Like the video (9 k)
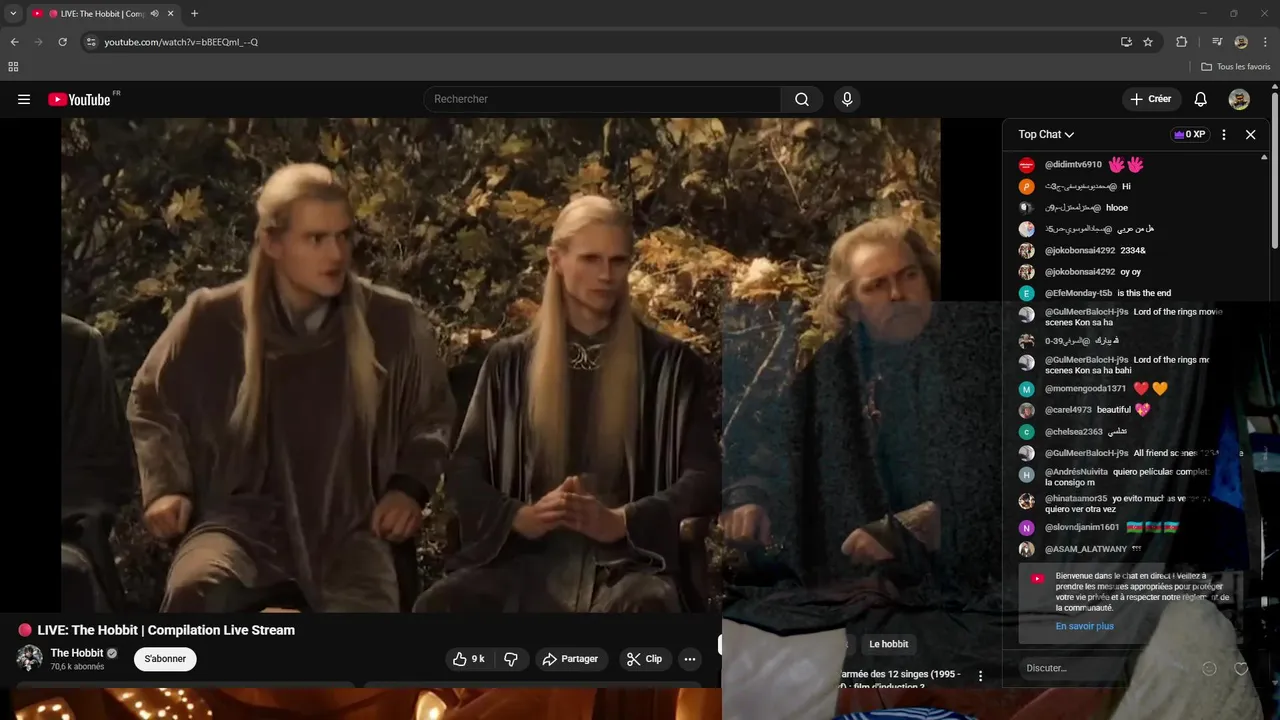 [x=469, y=659]
